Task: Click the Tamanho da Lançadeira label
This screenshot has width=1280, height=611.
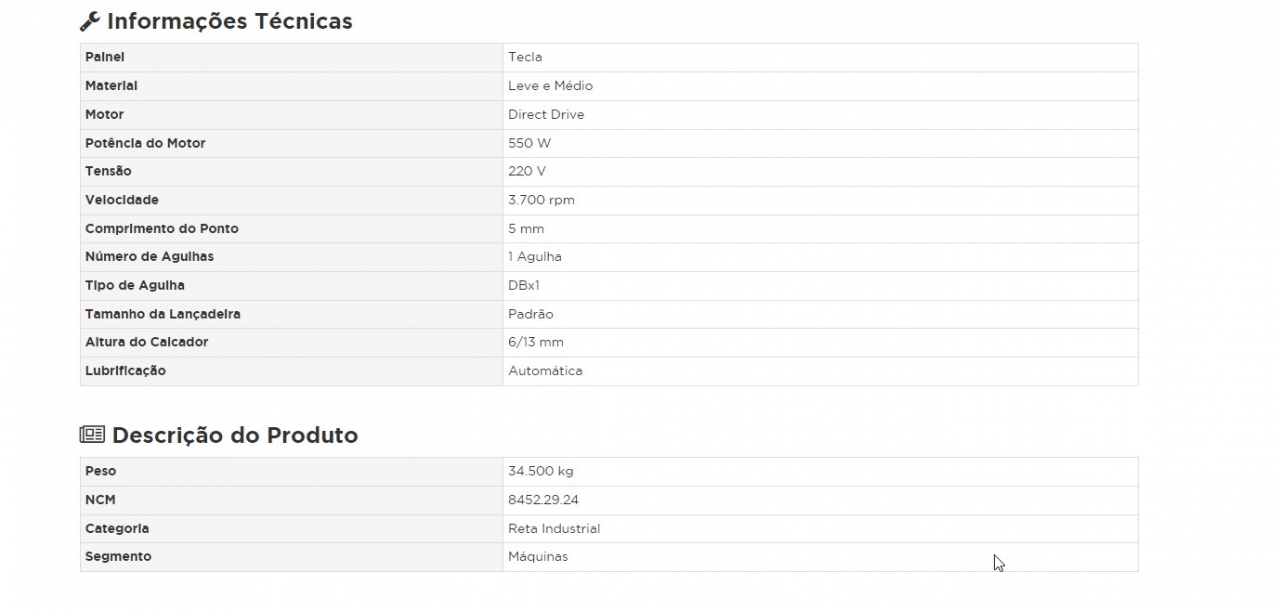Action: pos(163,314)
